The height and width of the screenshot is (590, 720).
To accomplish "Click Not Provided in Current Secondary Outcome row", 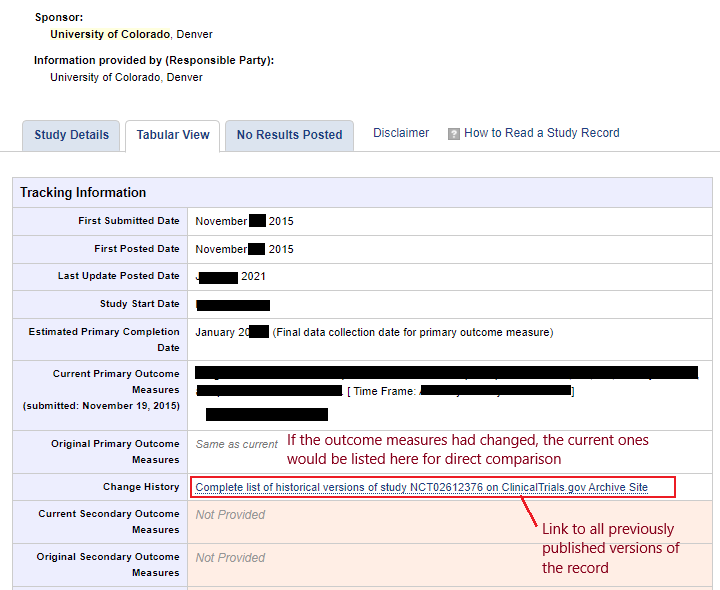I will pyautogui.click(x=230, y=515).
